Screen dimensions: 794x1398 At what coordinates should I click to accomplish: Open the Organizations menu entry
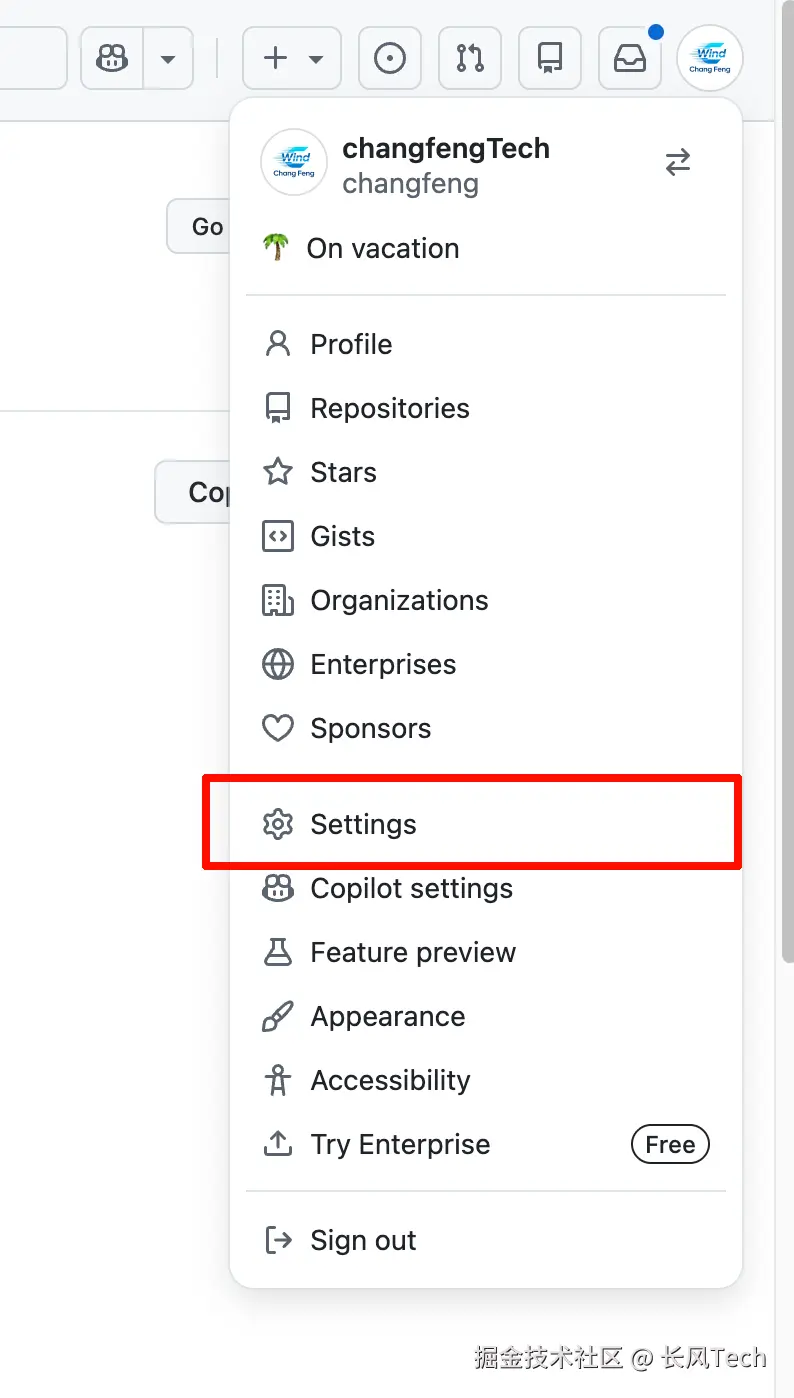[399, 601]
